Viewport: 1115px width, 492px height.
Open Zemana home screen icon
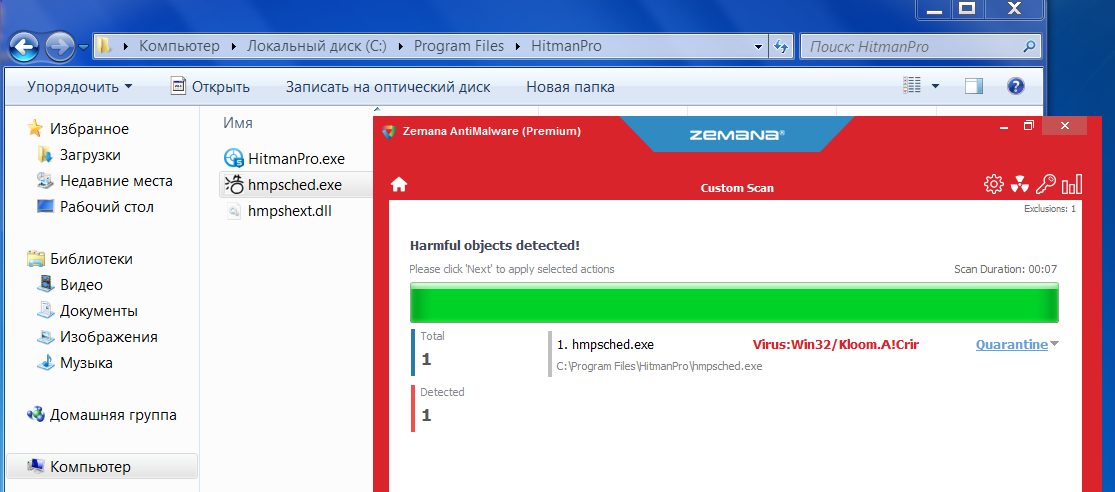(x=399, y=185)
